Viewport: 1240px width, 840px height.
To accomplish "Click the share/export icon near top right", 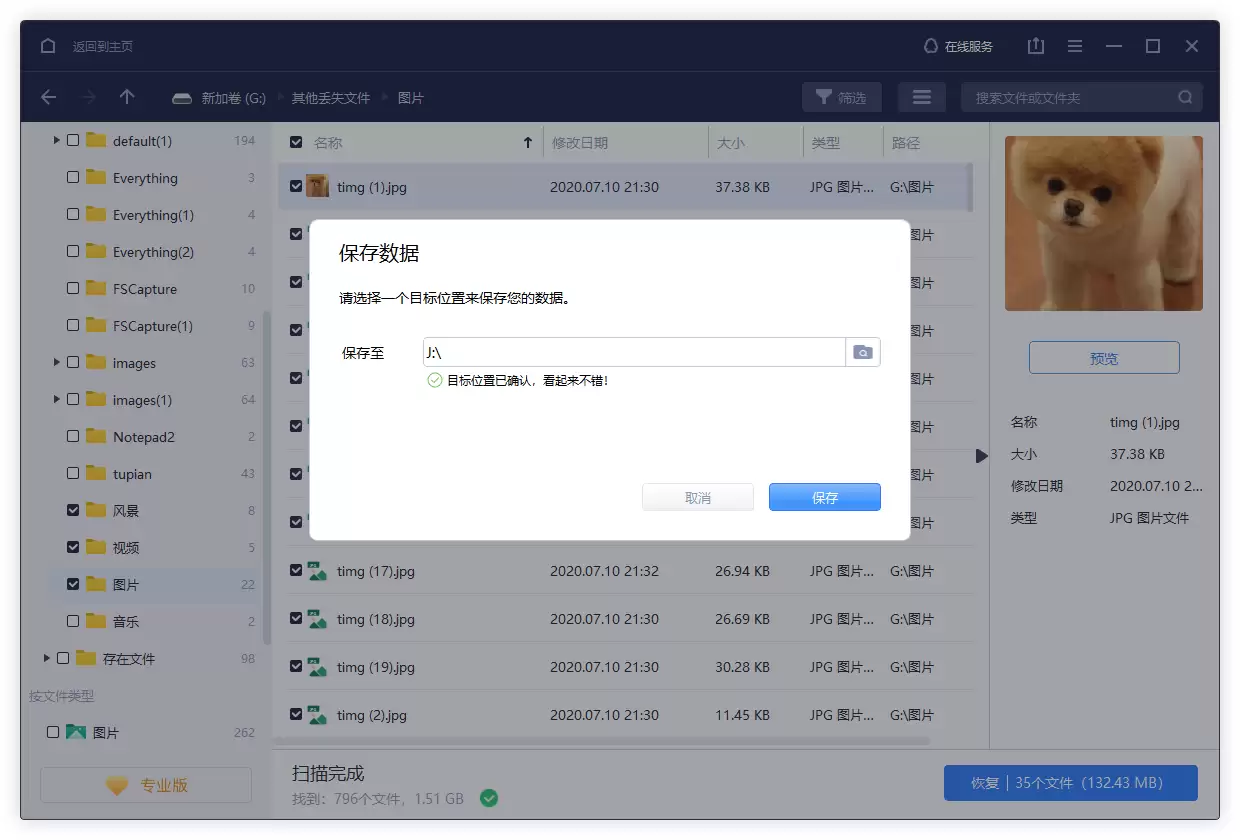I will click(1035, 46).
